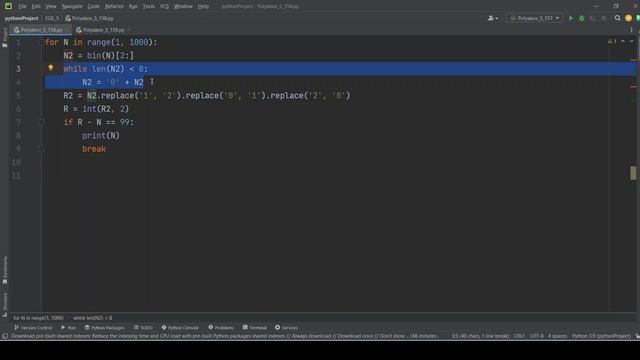Click the Run with Coverage icon
The width and height of the screenshot is (640, 360).
[x=593, y=18]
